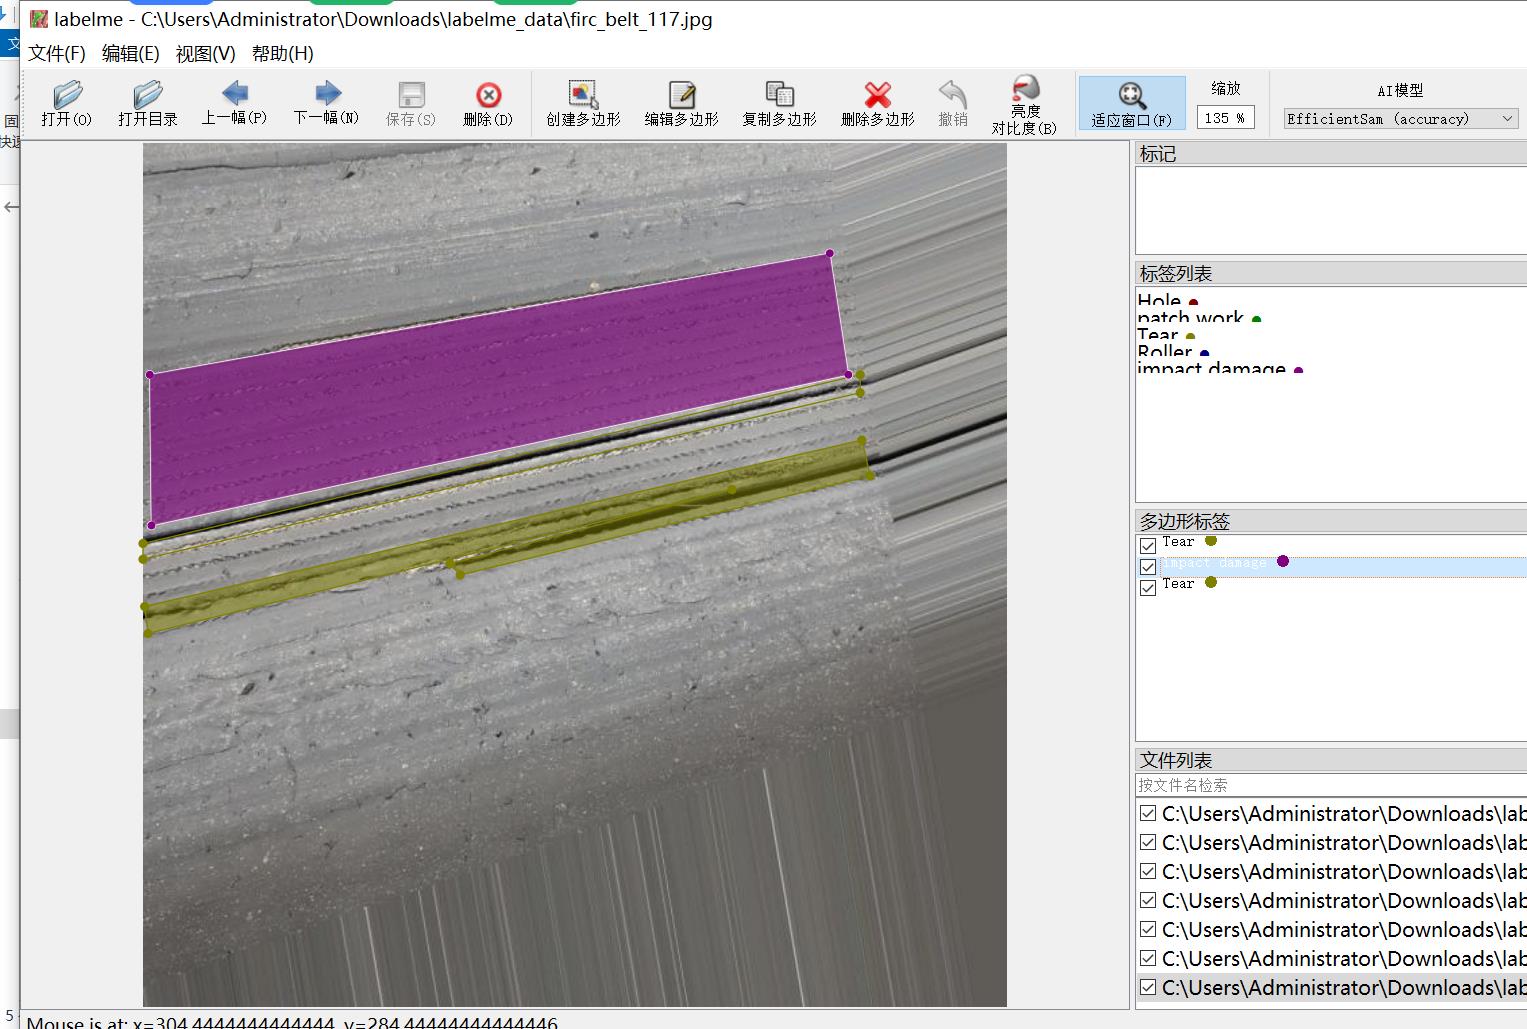Open the 视图(V) menu

click(x=205, y=54)
